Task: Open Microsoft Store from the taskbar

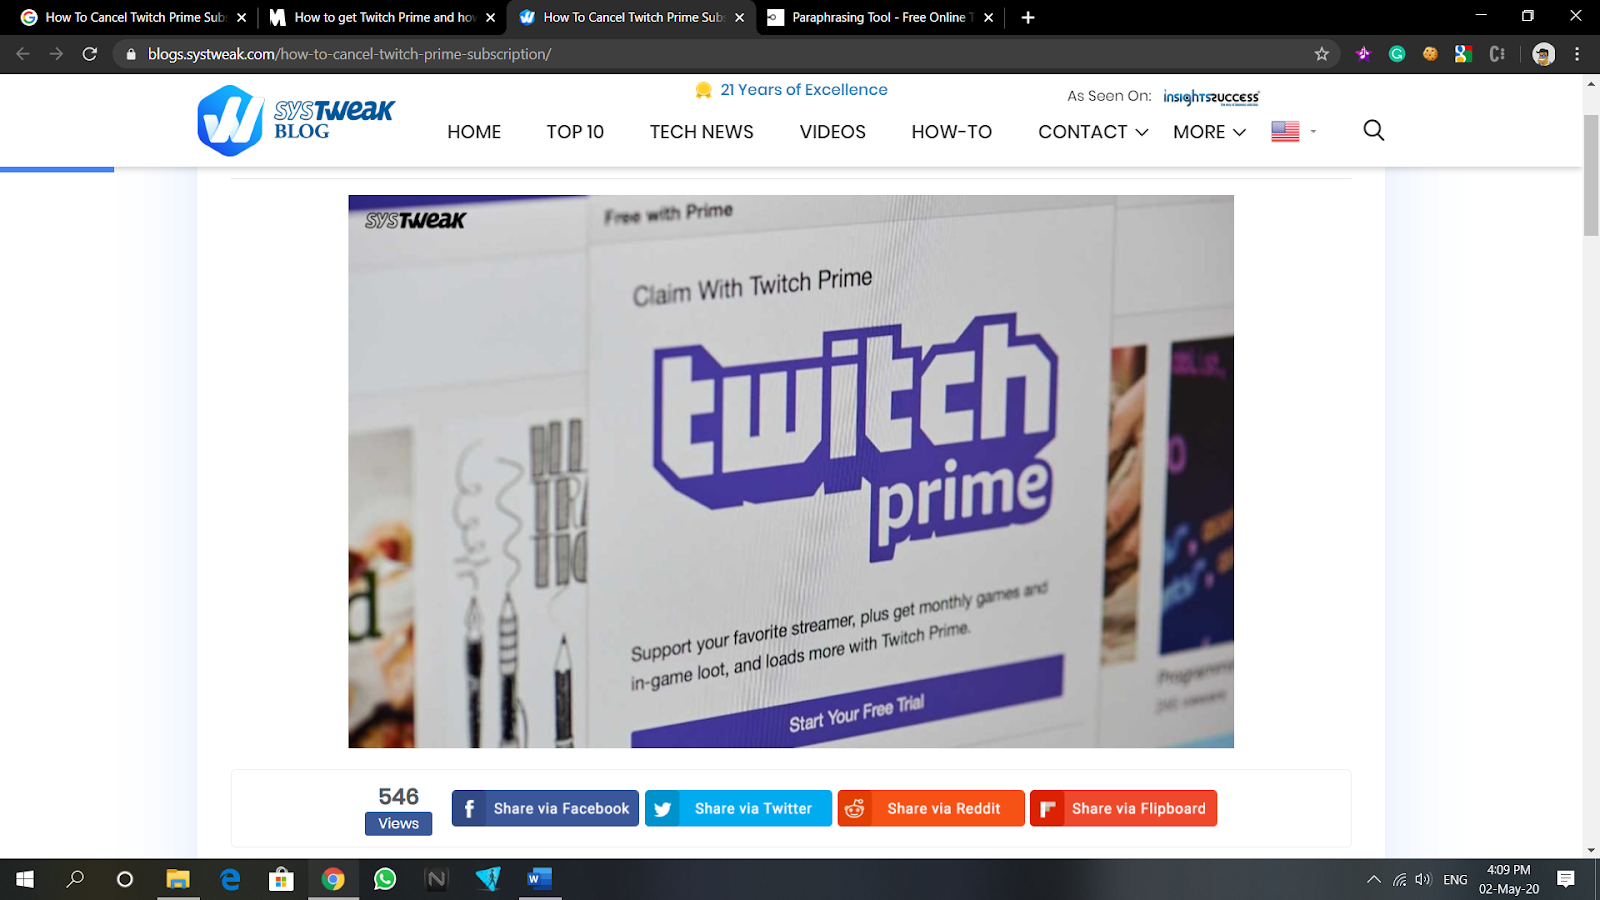Action: 281,879
